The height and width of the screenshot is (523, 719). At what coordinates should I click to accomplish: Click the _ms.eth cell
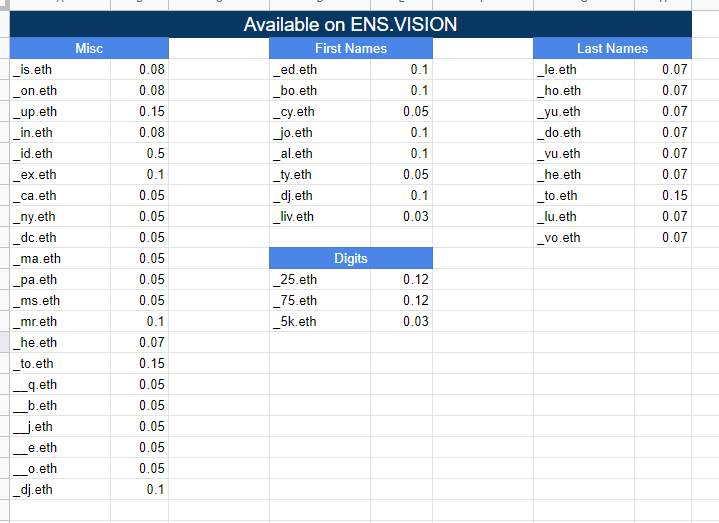(x=60, y=301)
